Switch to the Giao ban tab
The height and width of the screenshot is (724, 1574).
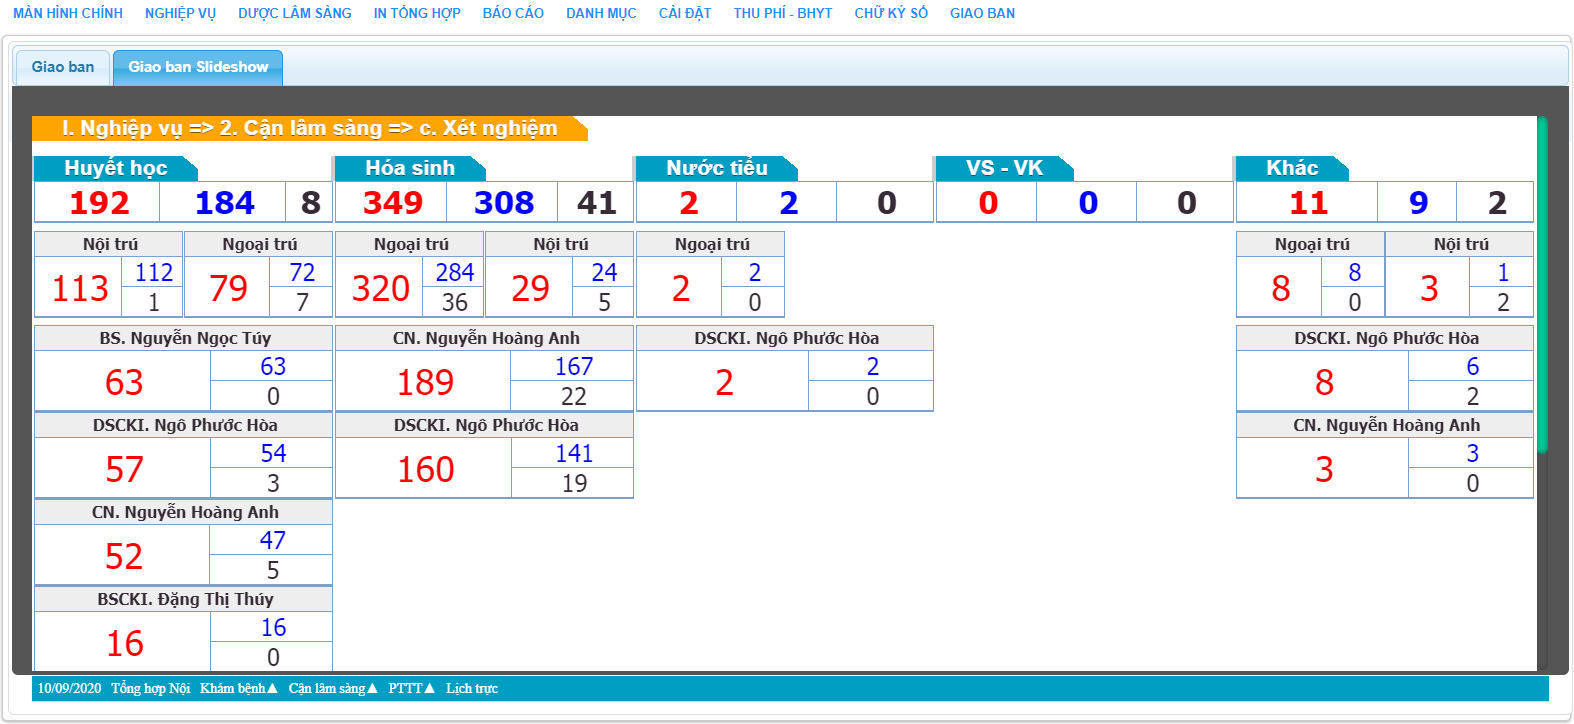[x=62, y=67]
